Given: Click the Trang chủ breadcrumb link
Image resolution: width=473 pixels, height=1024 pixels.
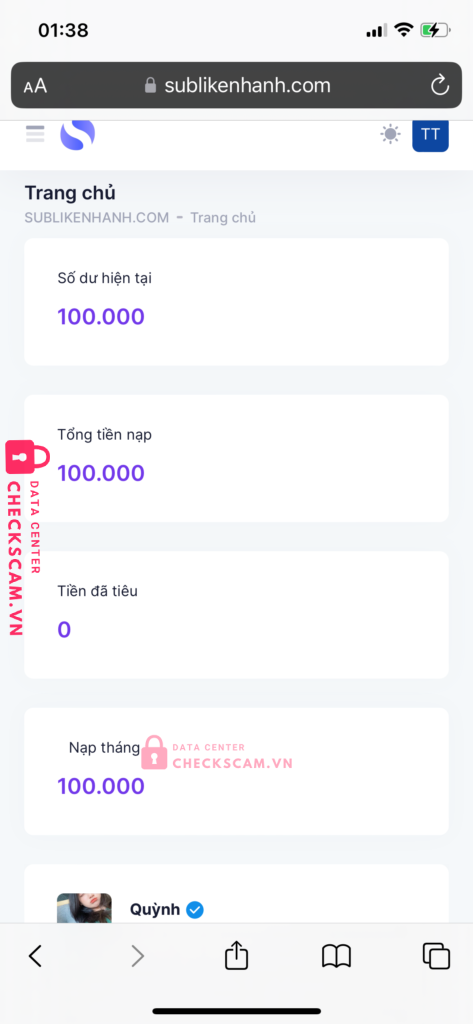Looking at the screenshot, I should 223,217.
